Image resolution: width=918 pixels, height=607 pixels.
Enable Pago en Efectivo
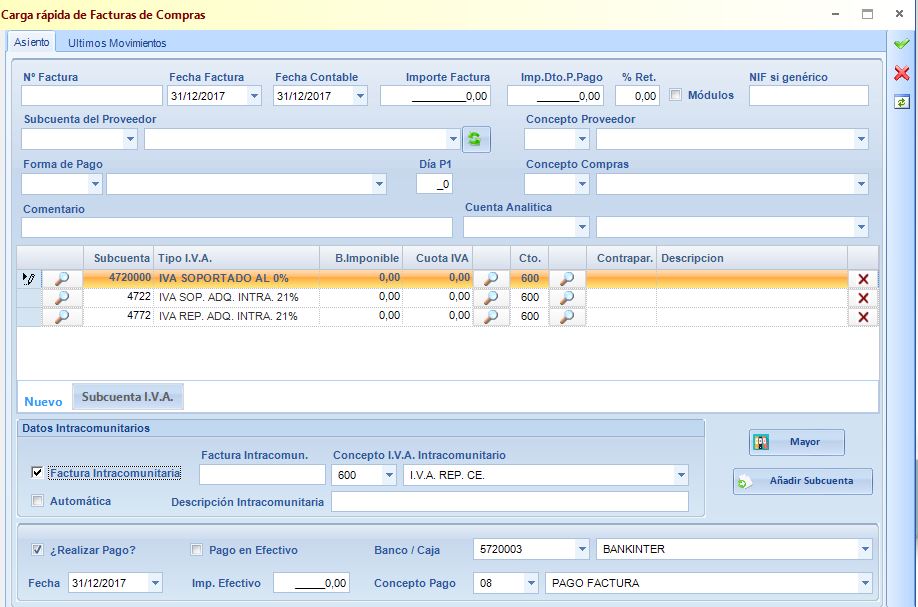tap(197, 550)
